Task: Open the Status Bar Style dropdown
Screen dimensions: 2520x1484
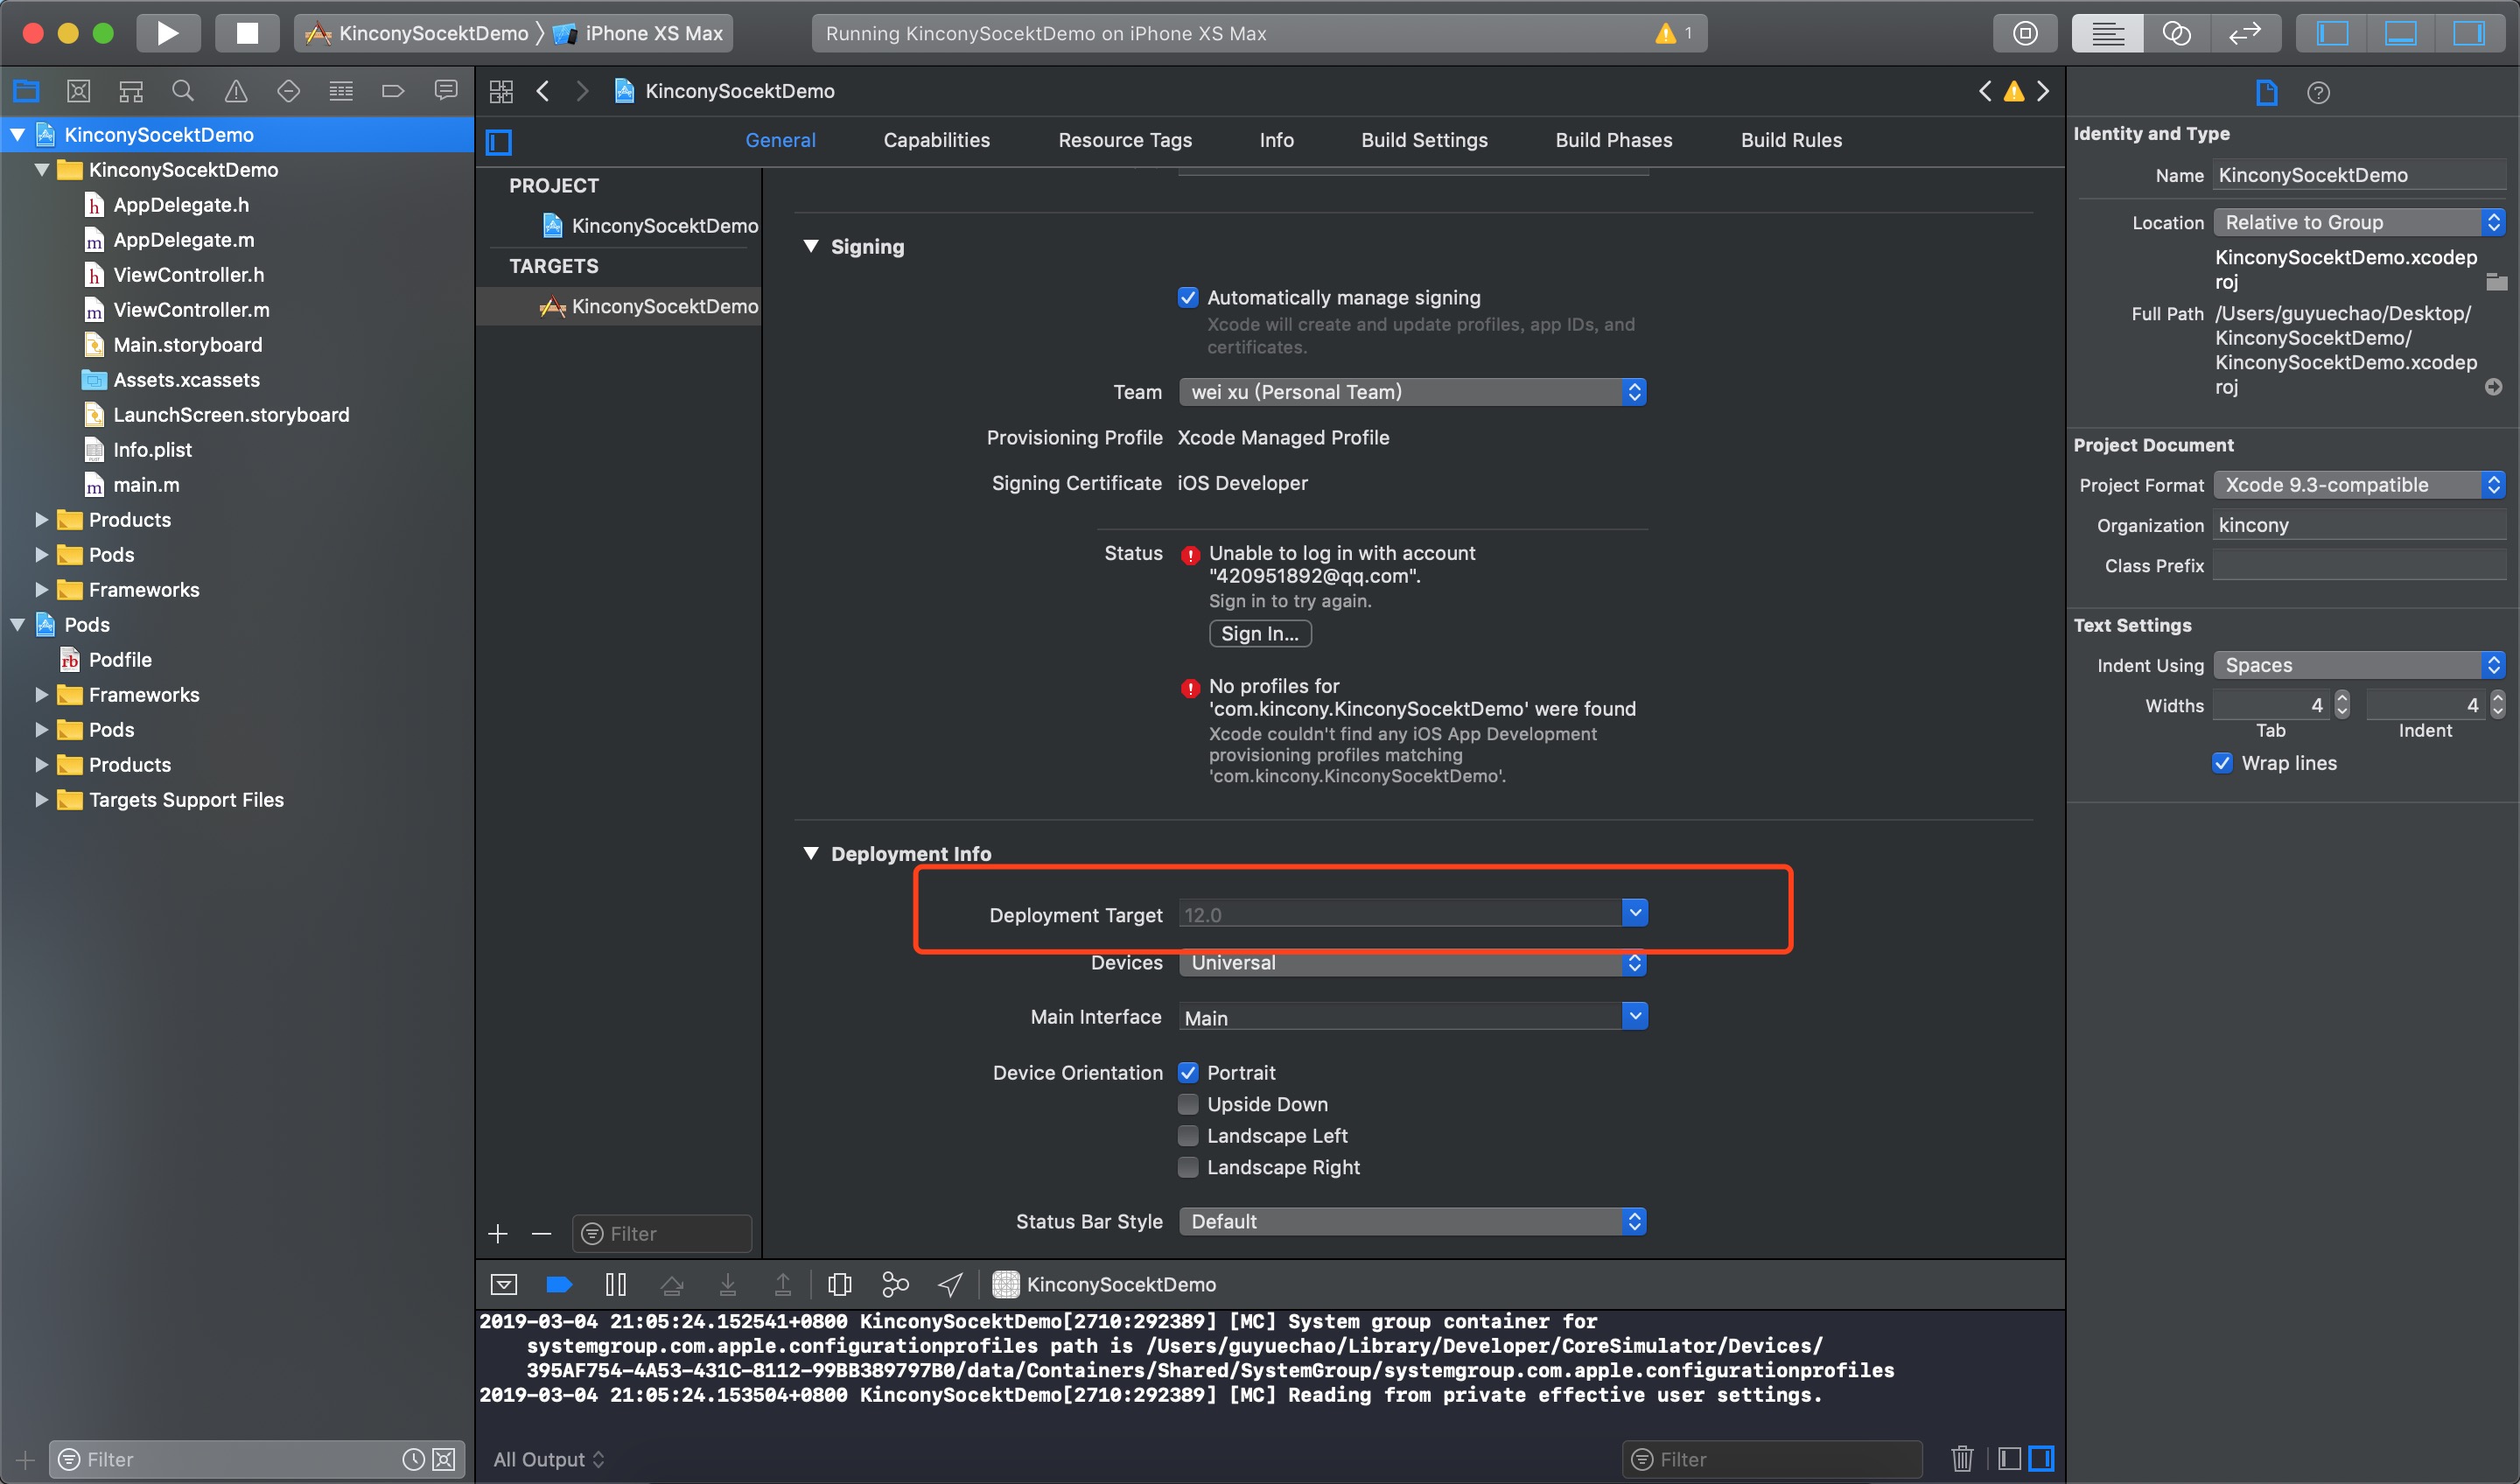Action: [x=1412, y=1221]
